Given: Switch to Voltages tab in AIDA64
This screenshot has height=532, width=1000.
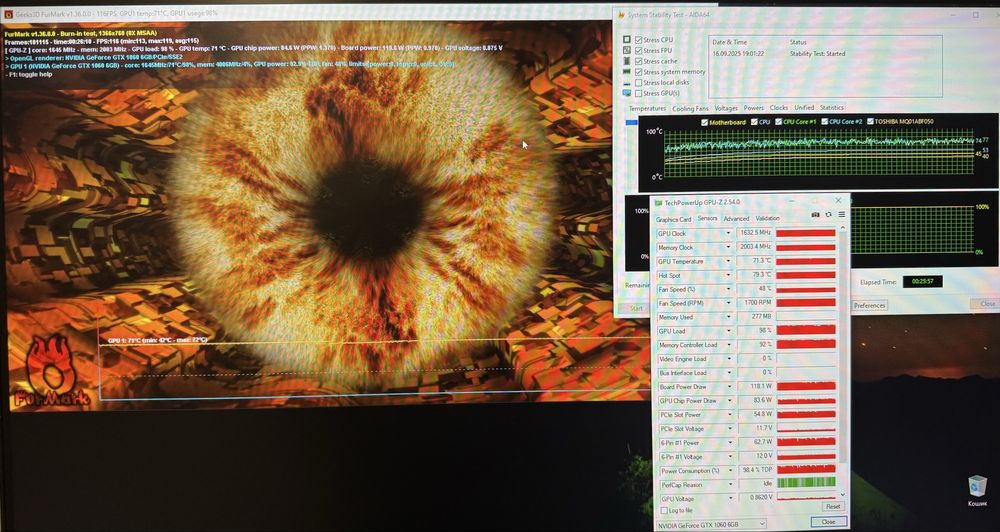Looking at the screenshot, I should pyautogui.click(x=726, y=108).
